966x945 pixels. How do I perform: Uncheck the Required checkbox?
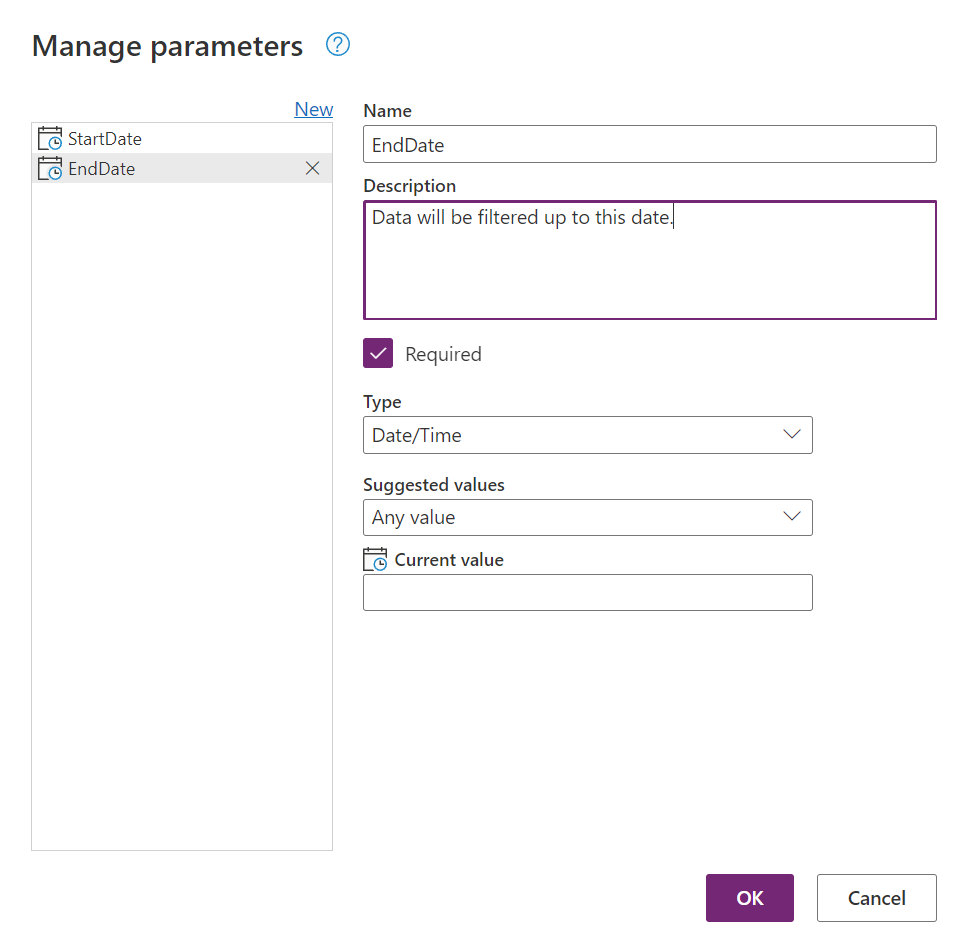tap(378, 353)
